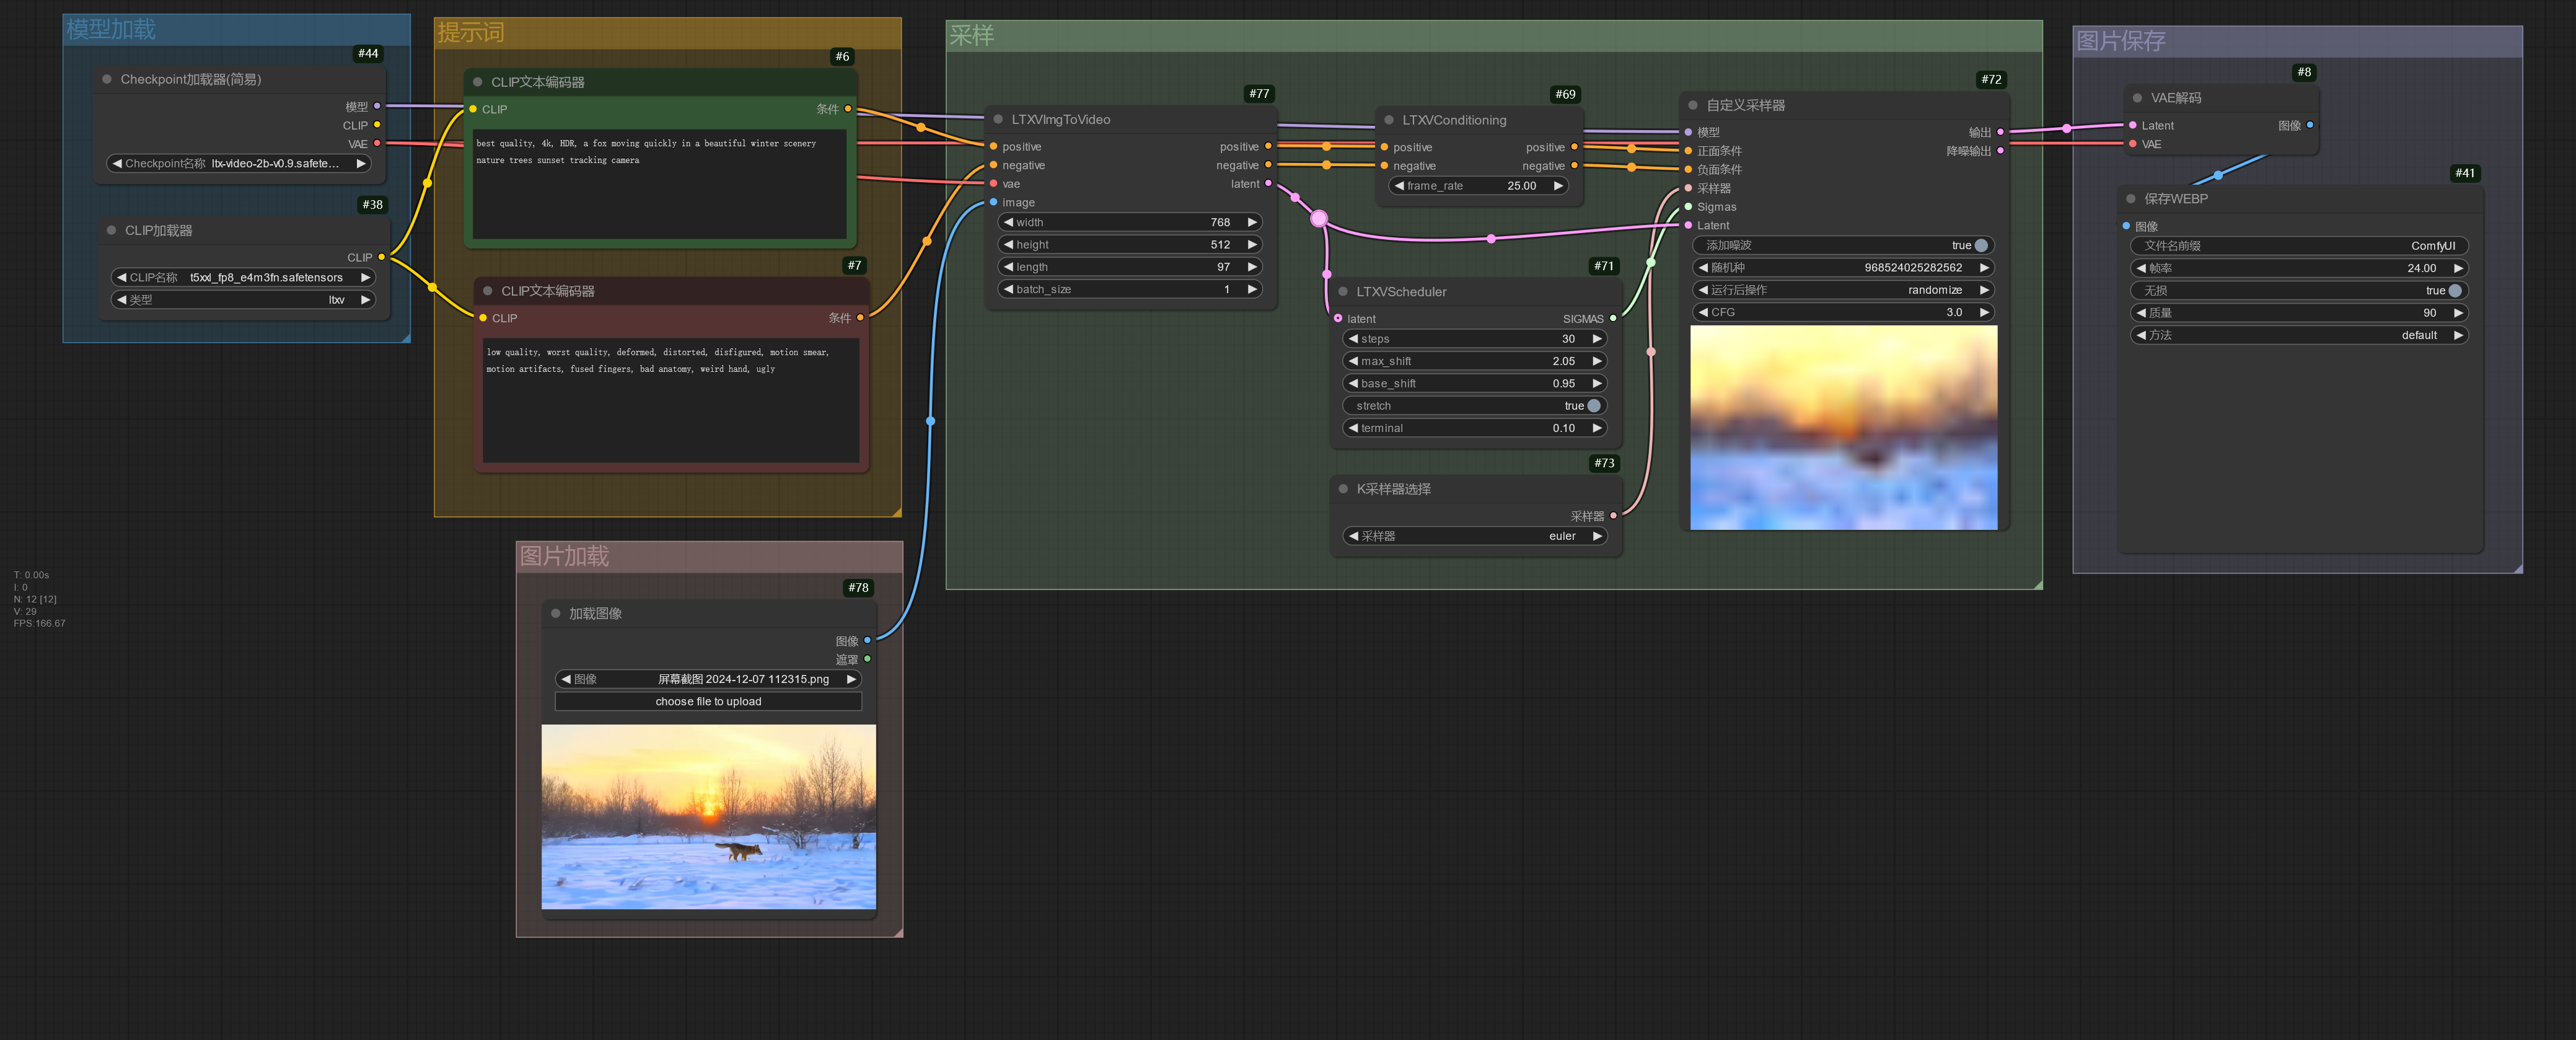Toggle the 无损 lossless switch
This screenshot has height=1040, width=2576.
click(x=2454, y=291)
